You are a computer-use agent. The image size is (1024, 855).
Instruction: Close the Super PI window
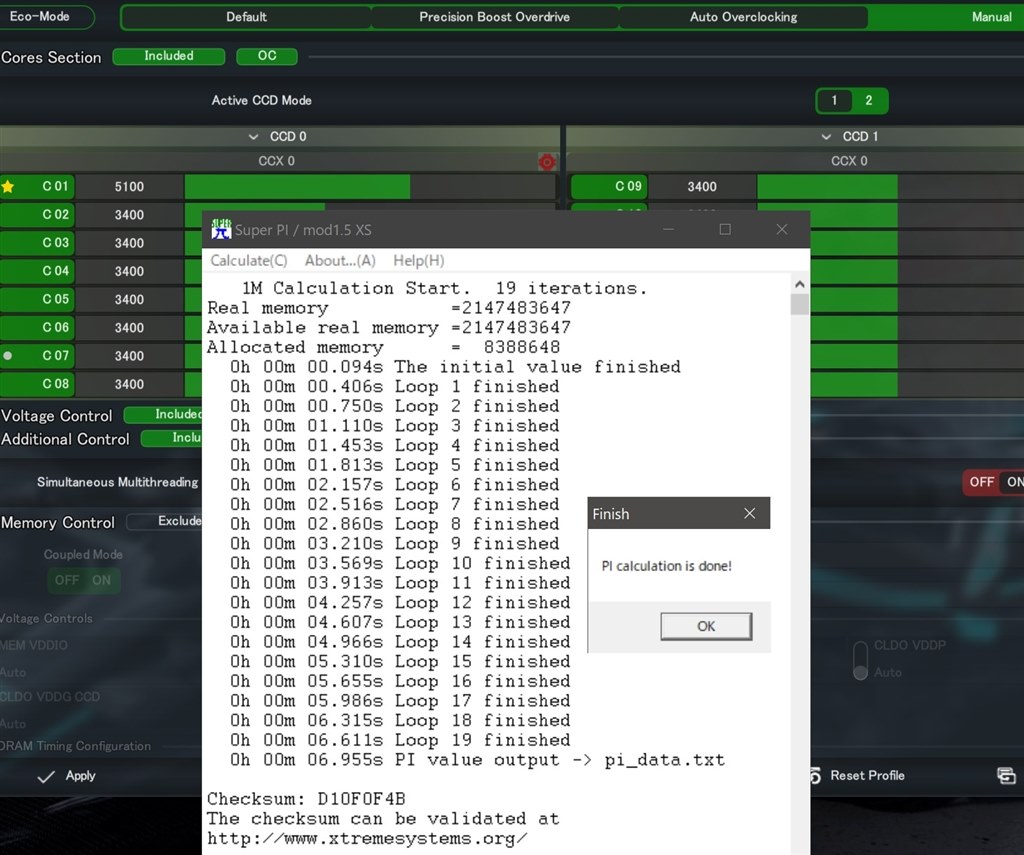(x=782, y=229)
